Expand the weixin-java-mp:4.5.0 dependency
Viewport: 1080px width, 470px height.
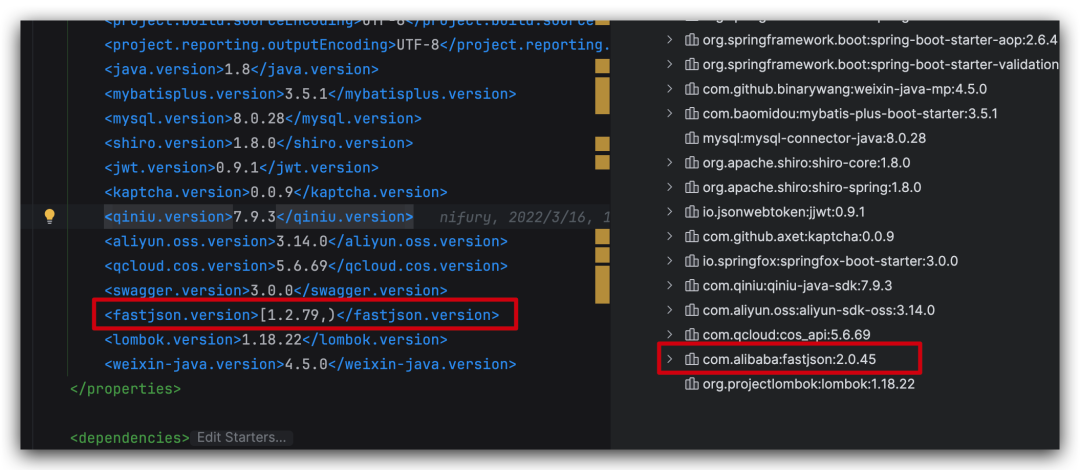point(669,89)
